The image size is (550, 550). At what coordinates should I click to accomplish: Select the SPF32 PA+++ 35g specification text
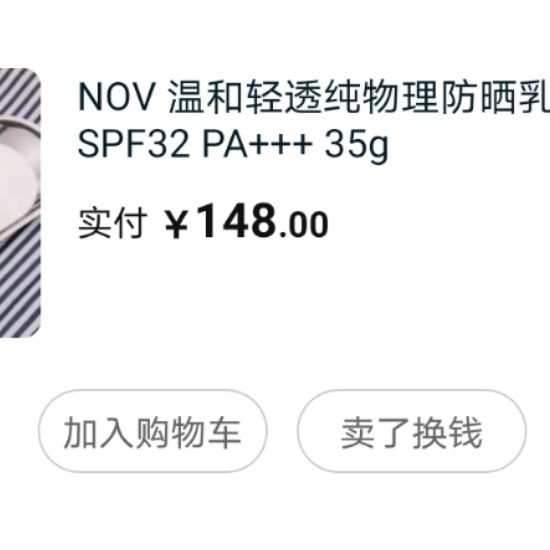[x=233, y=145]
